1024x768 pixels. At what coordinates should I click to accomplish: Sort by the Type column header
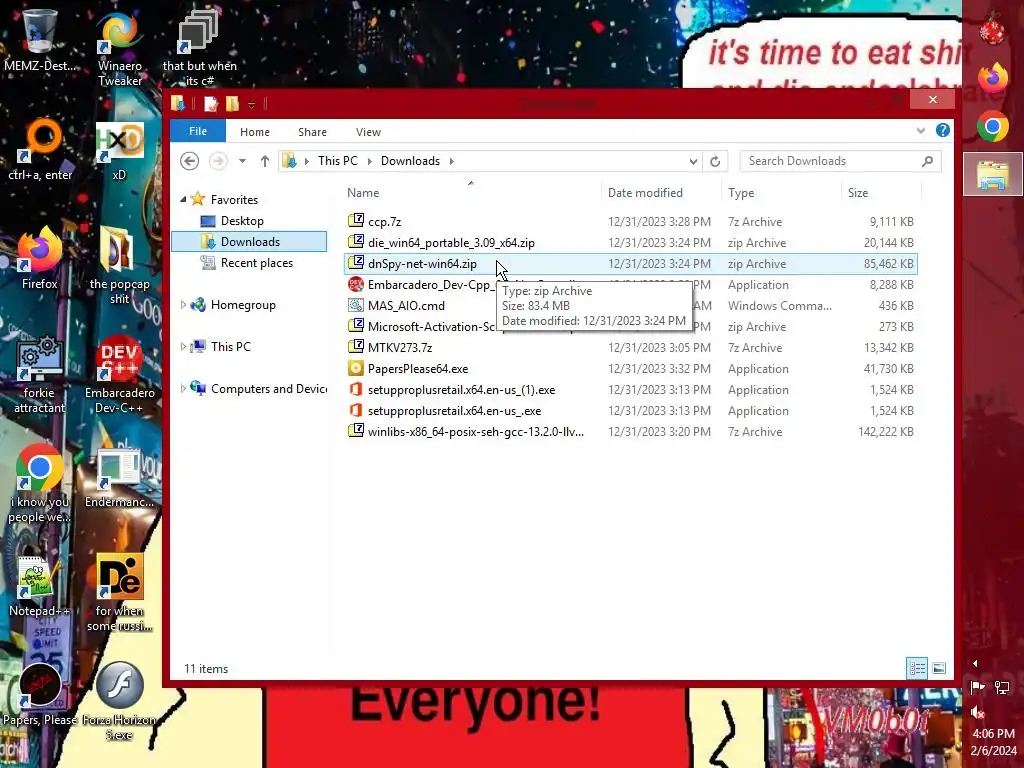(782, 193)
